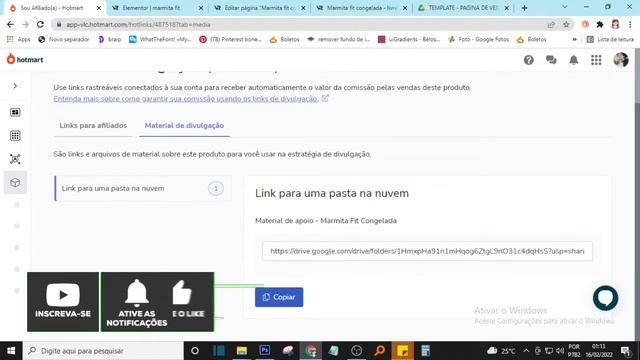Reload the current page
Viewport: 640px width, 360px height.
[40, 24]
